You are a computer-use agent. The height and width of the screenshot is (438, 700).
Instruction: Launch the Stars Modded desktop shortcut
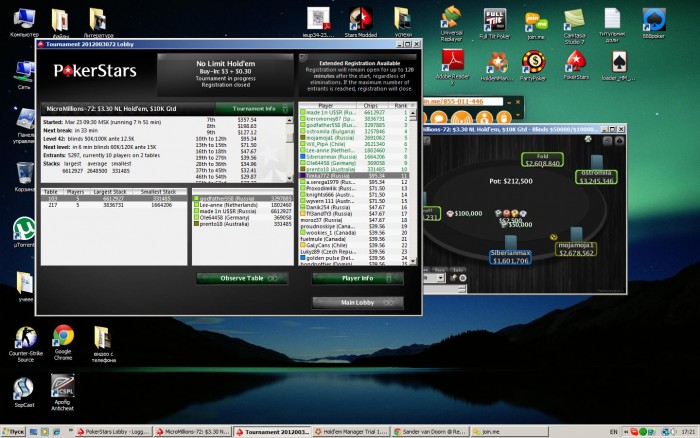tap(360, 19)
